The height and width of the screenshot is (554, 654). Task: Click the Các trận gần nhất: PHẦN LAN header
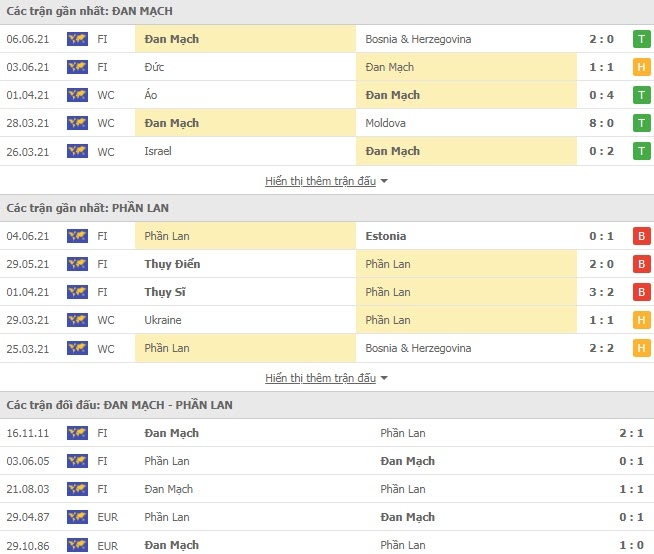tap(88, 208)
